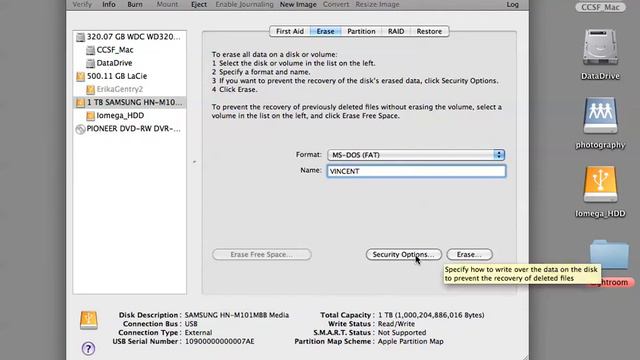Click the CCSF_Mac volume icon in sidebar

[90, 50]
